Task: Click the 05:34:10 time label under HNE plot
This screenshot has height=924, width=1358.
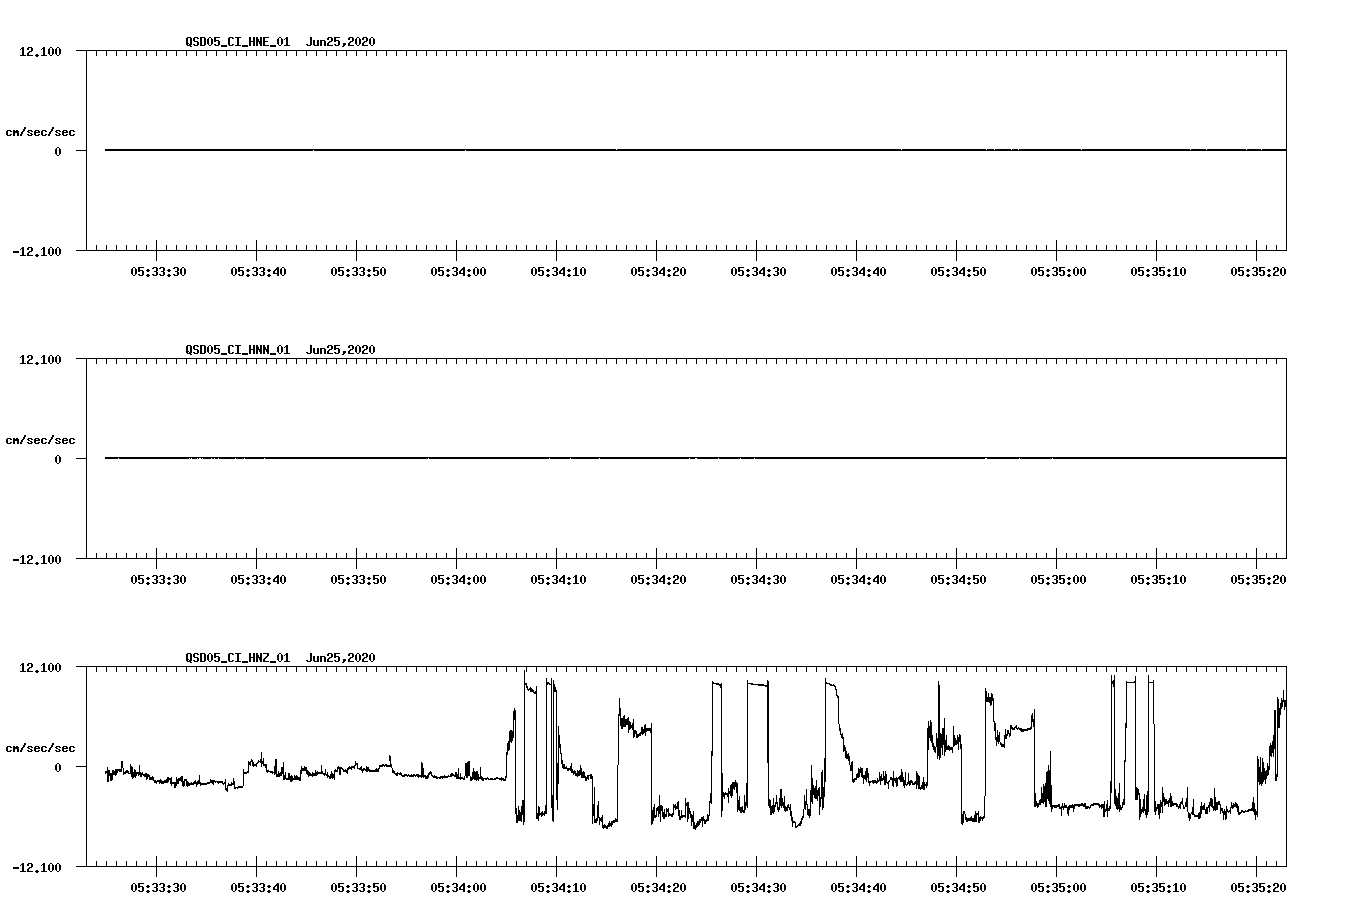Action: (x=558, y=272)
